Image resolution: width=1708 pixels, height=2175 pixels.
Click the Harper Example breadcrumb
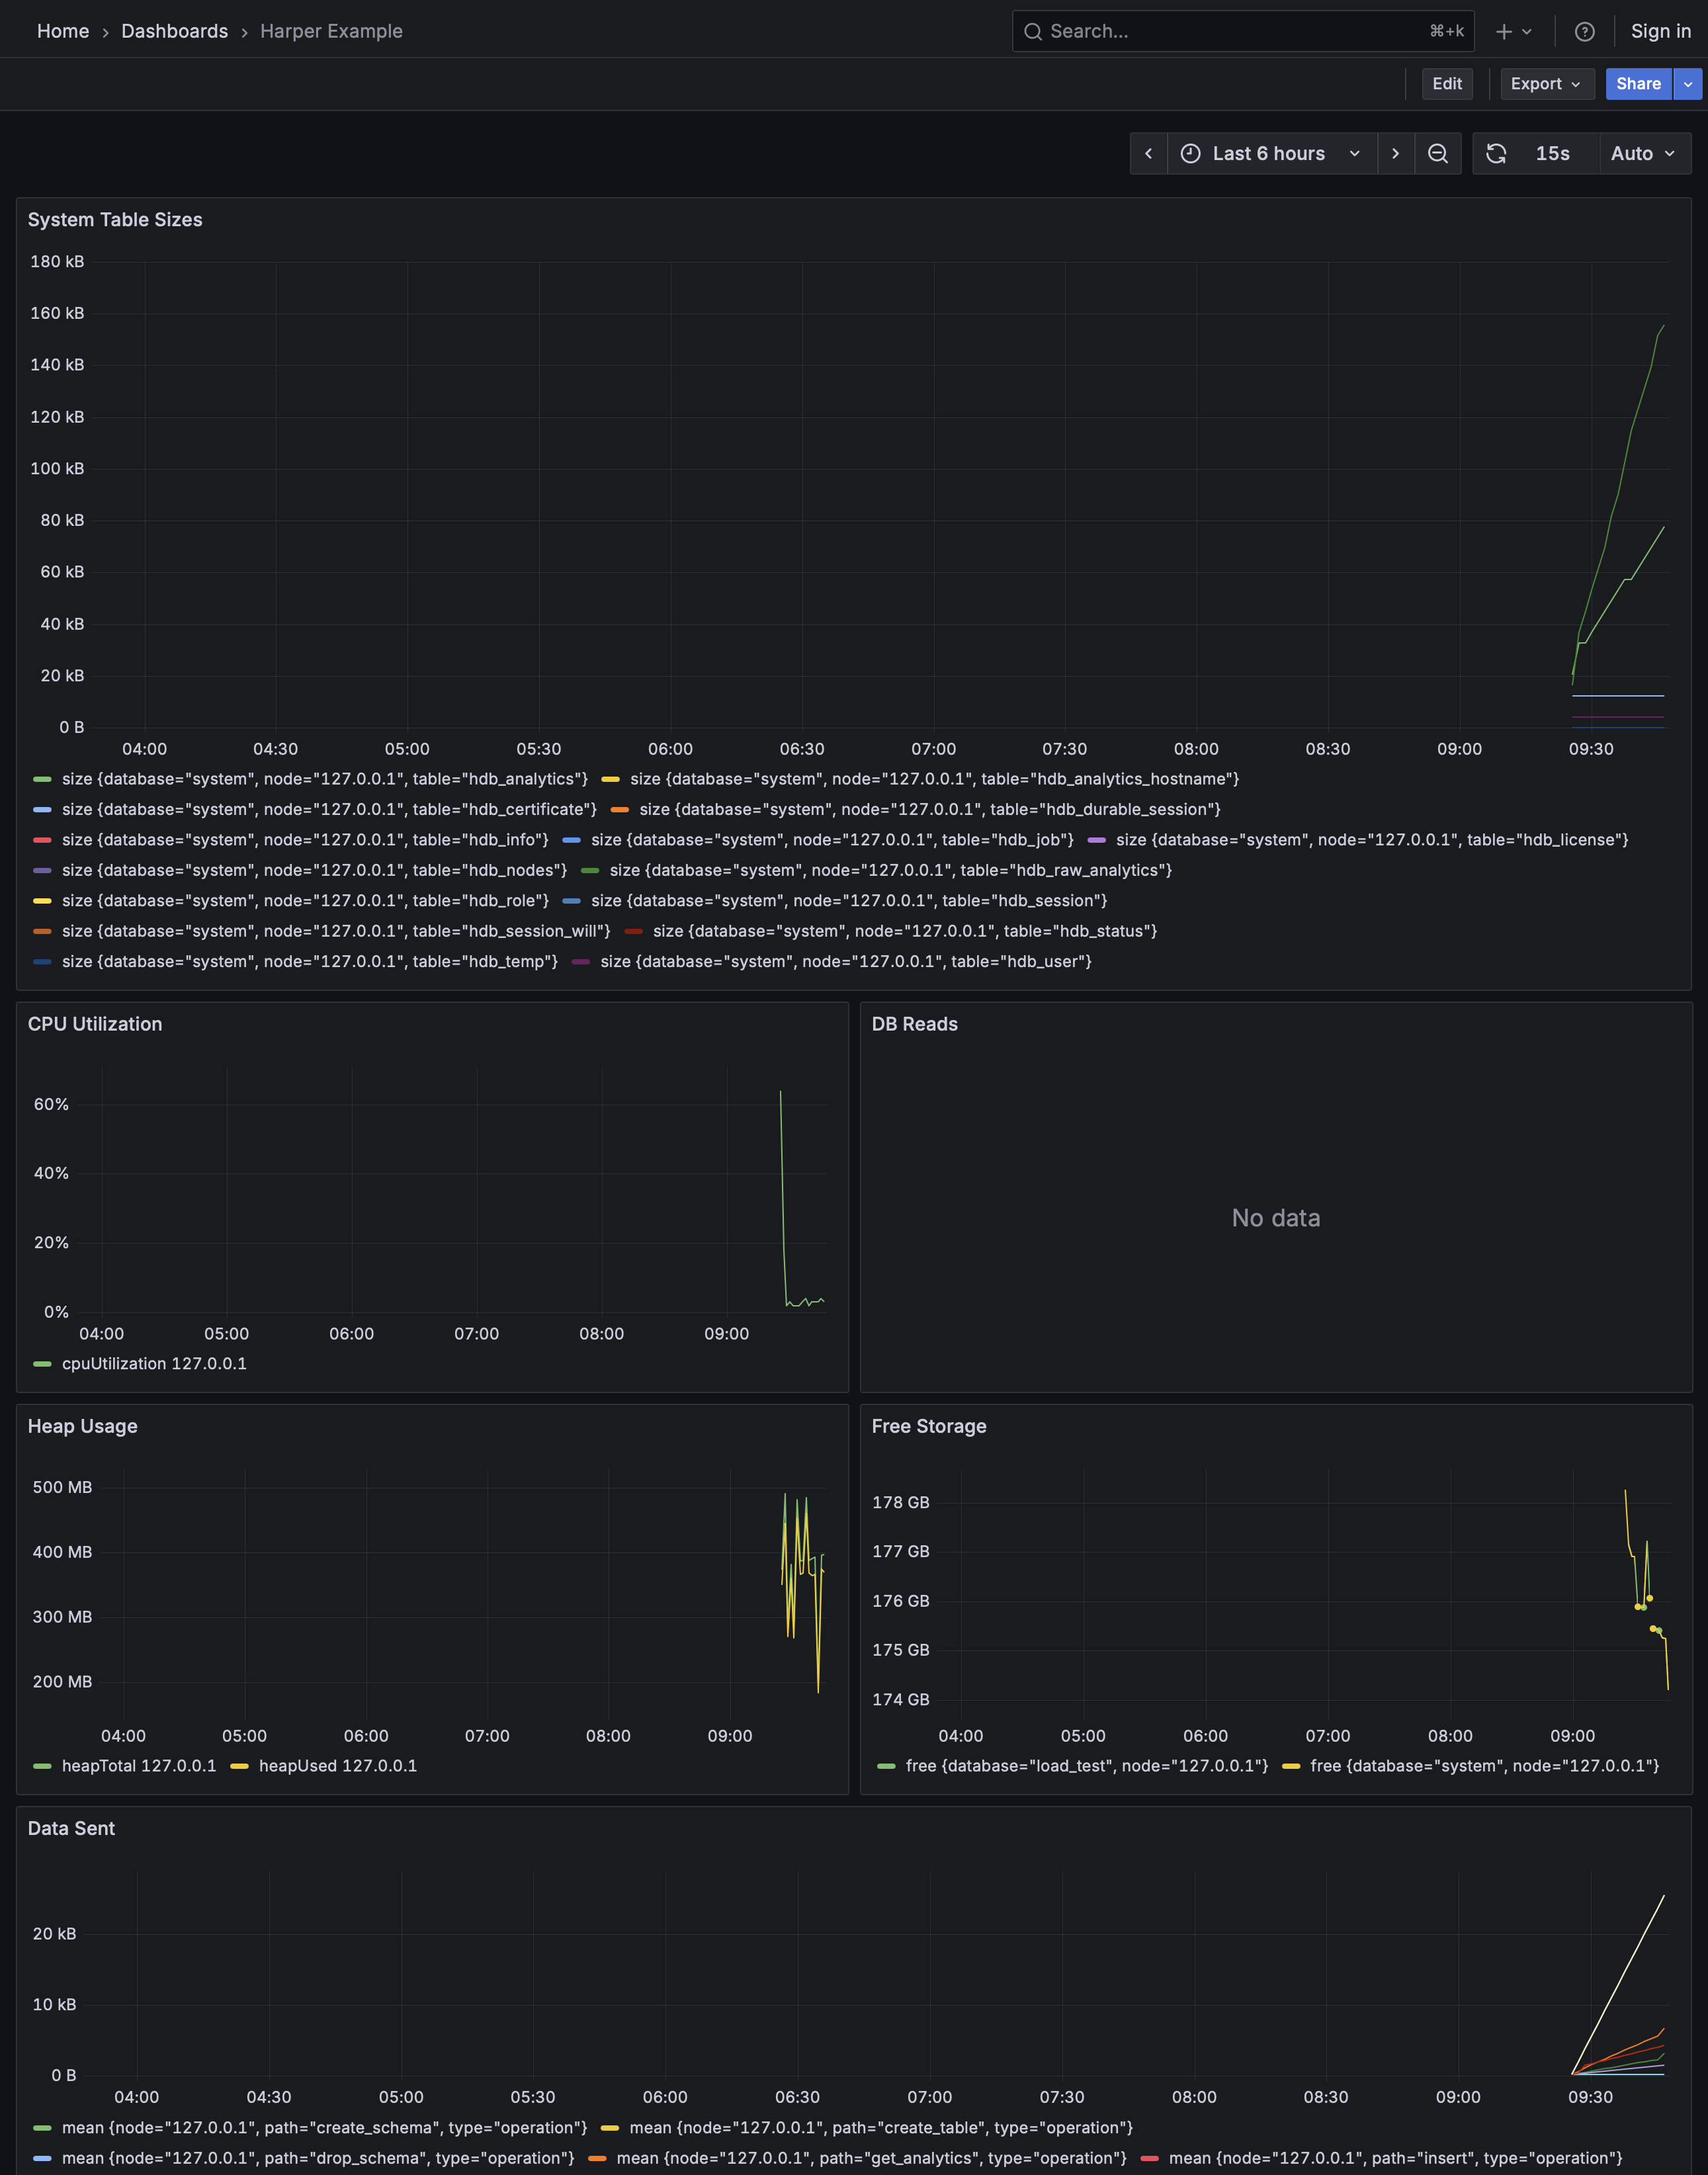(x=331, y=31)
